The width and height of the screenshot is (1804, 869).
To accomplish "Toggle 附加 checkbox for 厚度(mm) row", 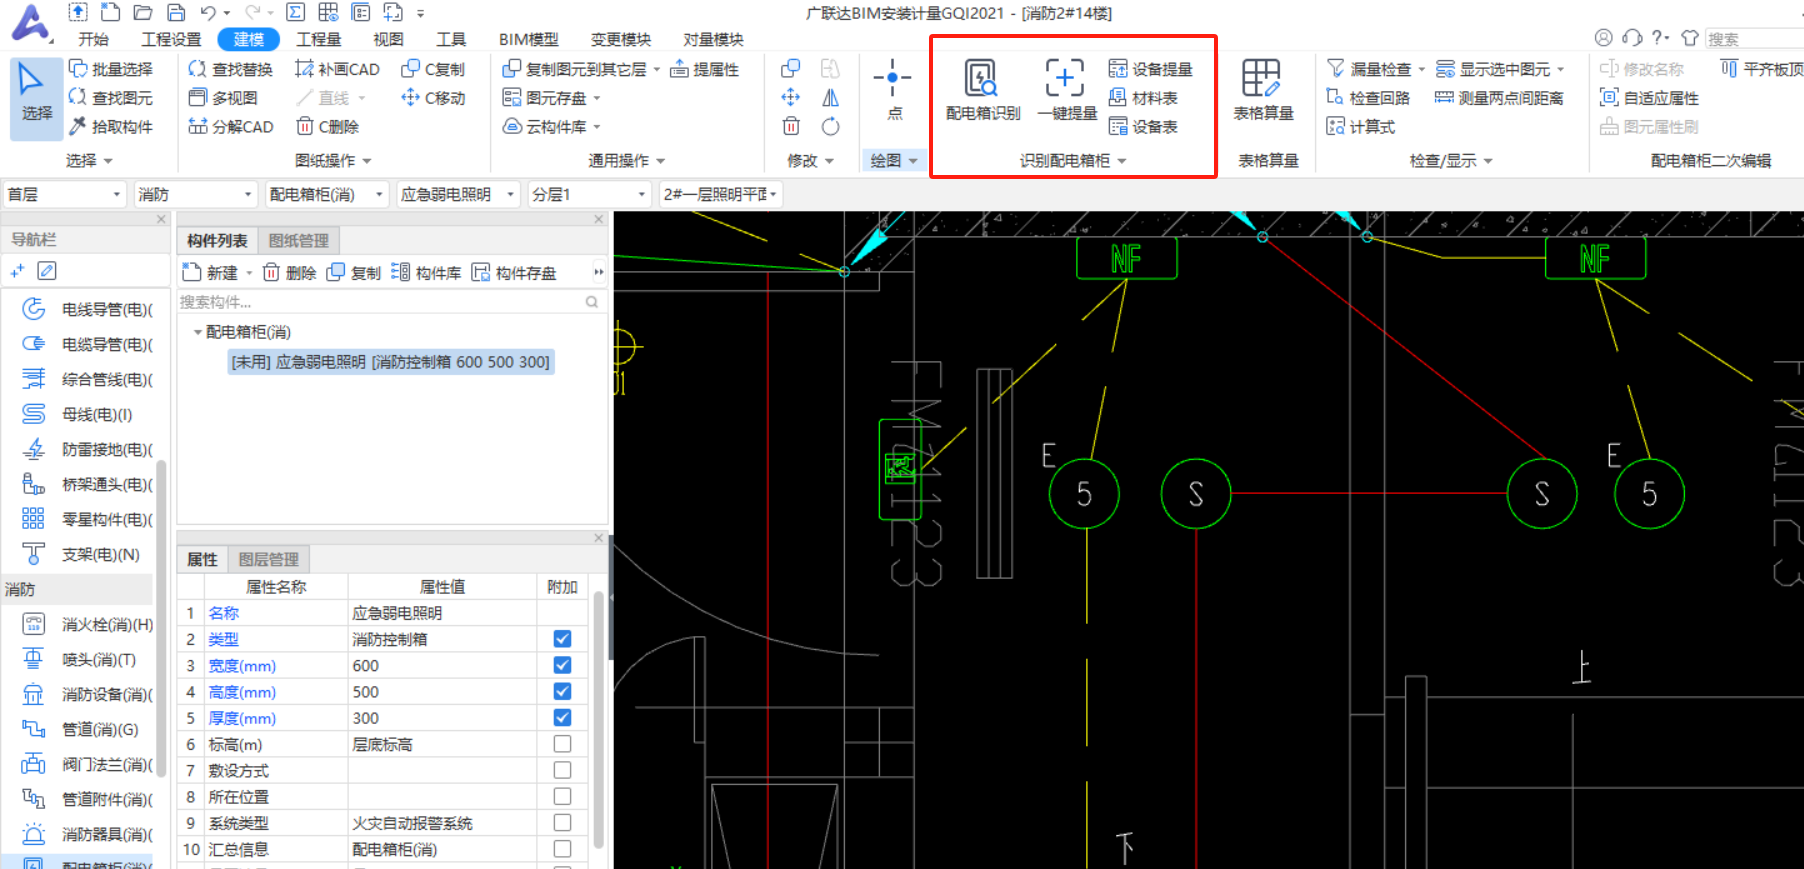I will click(x=562, y=717).
